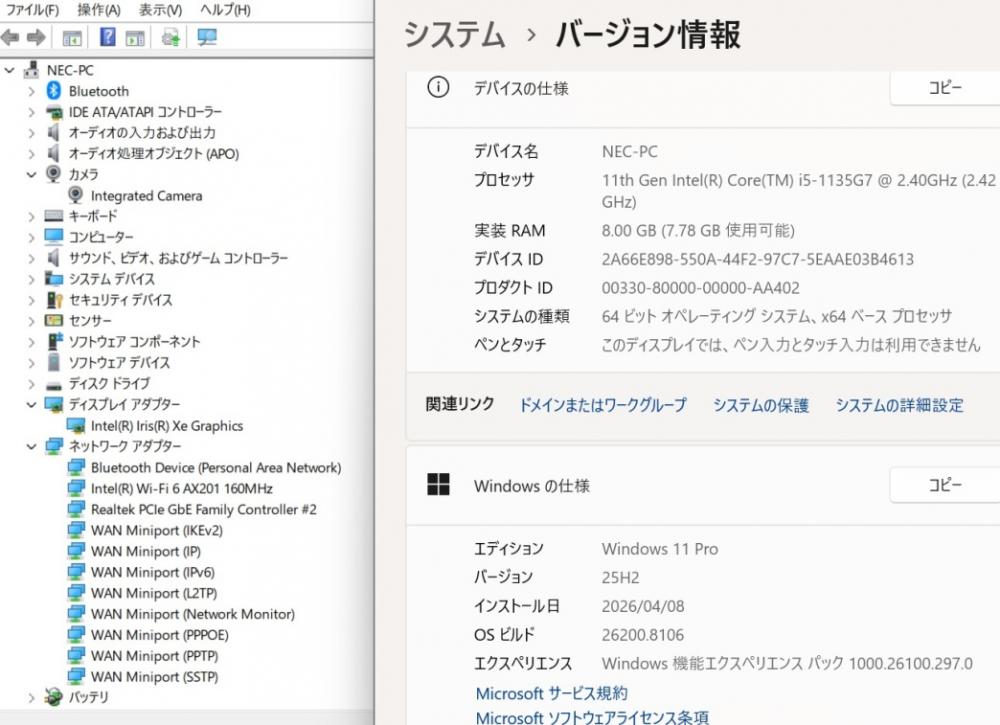Expand オーディオの入力および出力 category

click(x=31, y=133)
